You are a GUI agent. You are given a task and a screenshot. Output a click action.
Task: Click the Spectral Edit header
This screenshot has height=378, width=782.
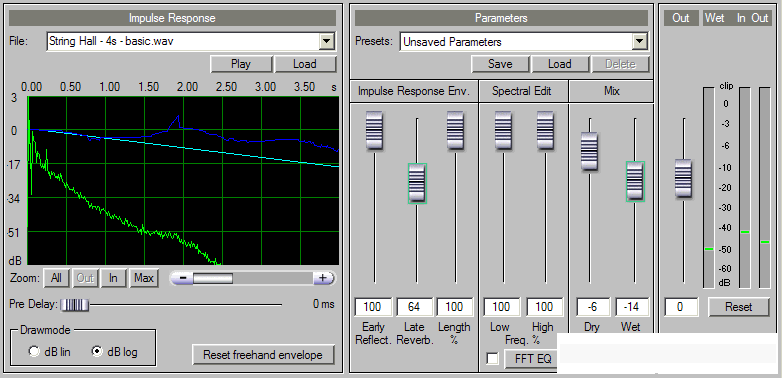[523, 91]
